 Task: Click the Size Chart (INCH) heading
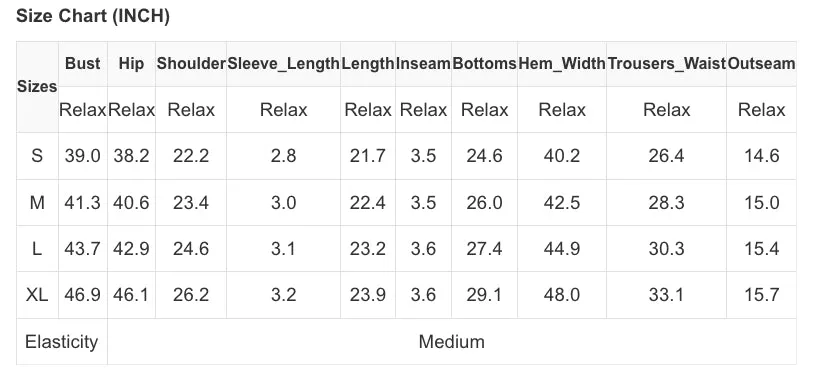coord(93,16)
